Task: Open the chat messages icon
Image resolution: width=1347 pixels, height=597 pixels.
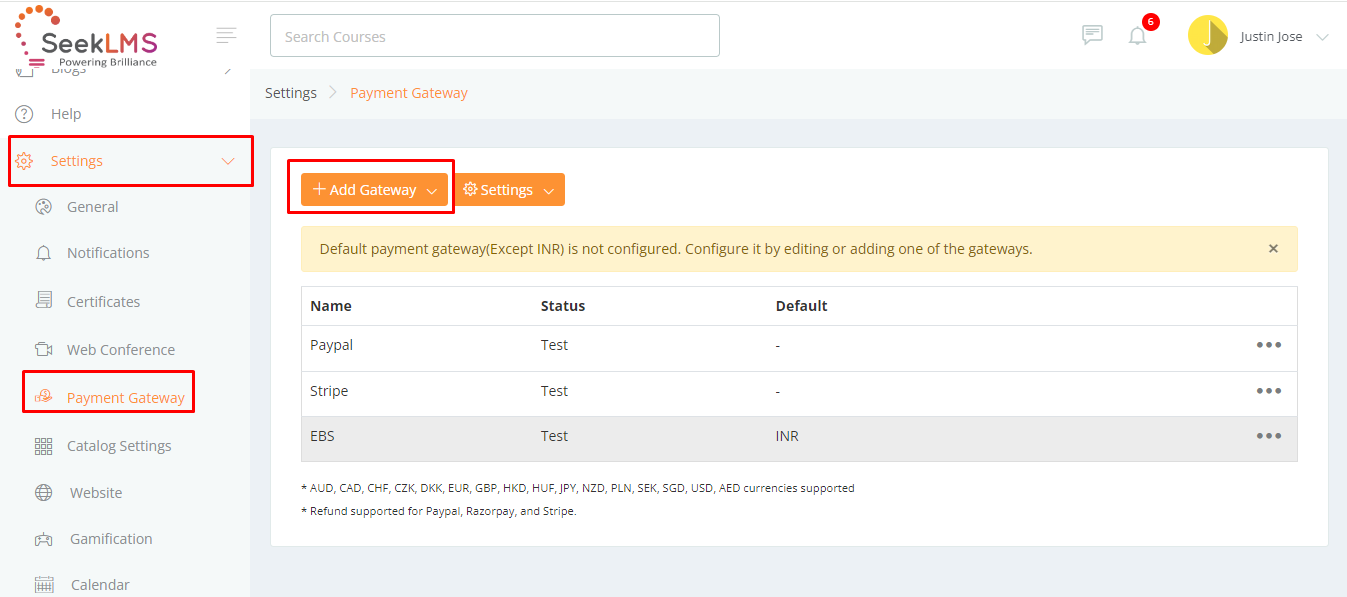Action: [1092, 35]
